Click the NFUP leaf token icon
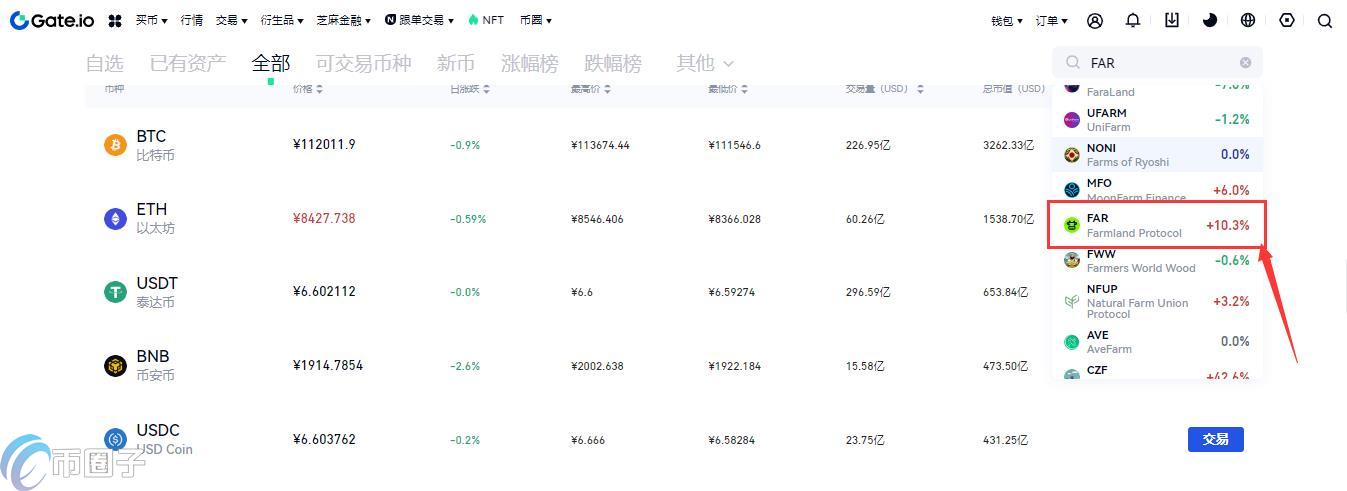This screenshot has height=491, width=1347. coord(1071,301)
